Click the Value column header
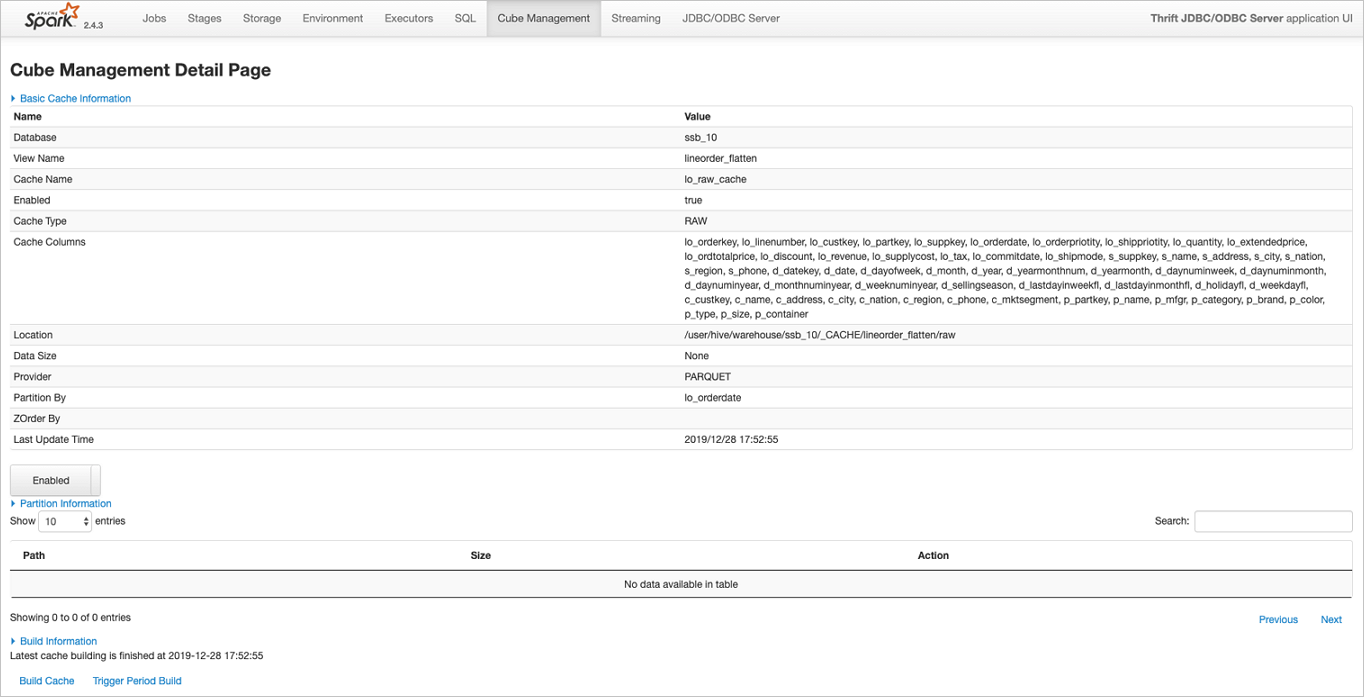1364x697 pixels. click(698, 117)
